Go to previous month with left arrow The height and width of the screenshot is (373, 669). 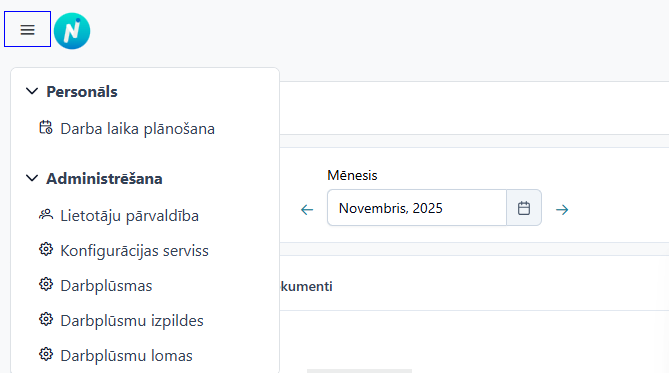pos(307,210)
